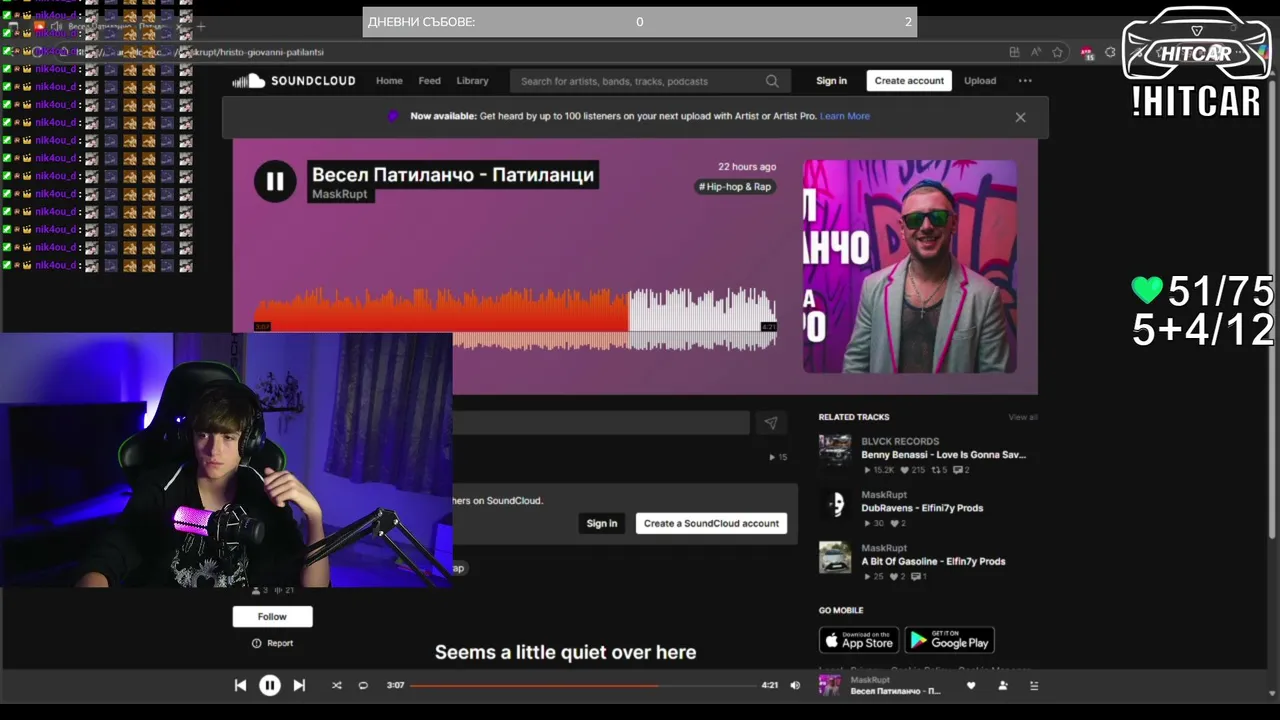Click the Benny Benassi track thumbnail
This screenshot has width=1280, height=720.
click(x=835, y=451)
